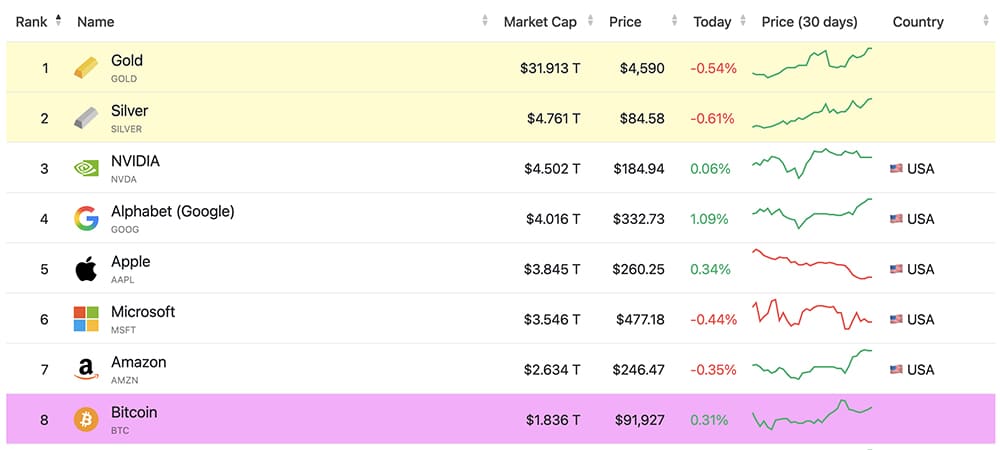Click the Silver bar icon
This screenshot has height=450, width=1000.
[87, 119]
